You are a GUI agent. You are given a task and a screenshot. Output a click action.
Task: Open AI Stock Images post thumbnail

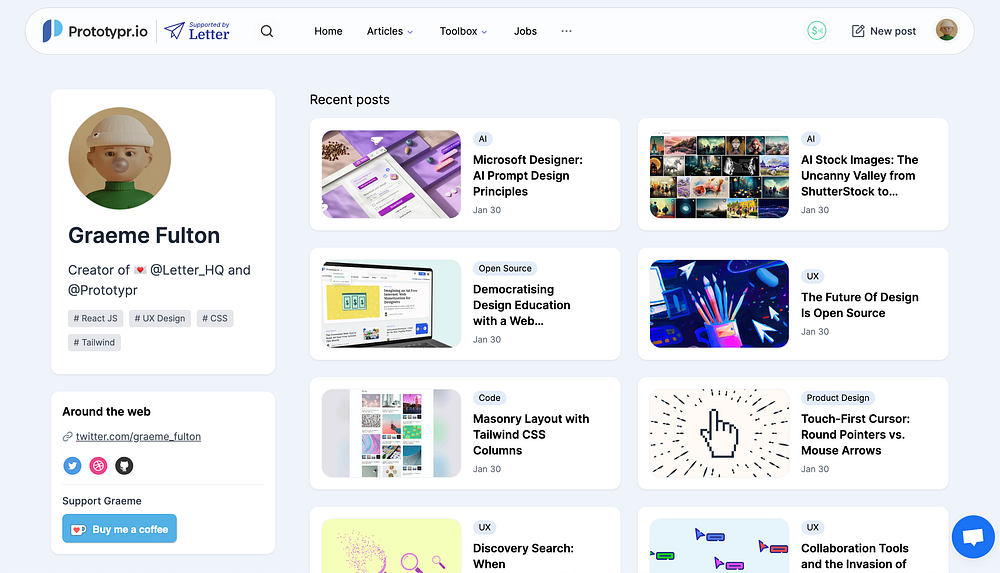(719, 174)
